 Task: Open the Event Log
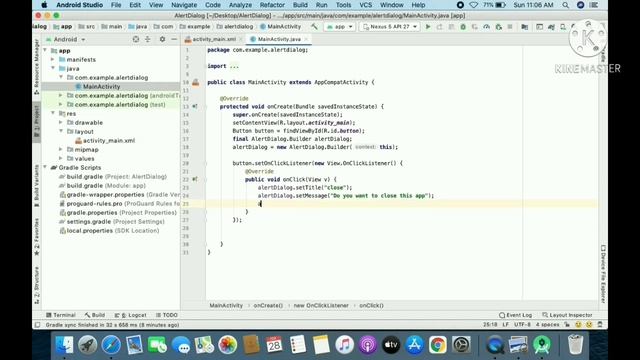pos(516,315)
